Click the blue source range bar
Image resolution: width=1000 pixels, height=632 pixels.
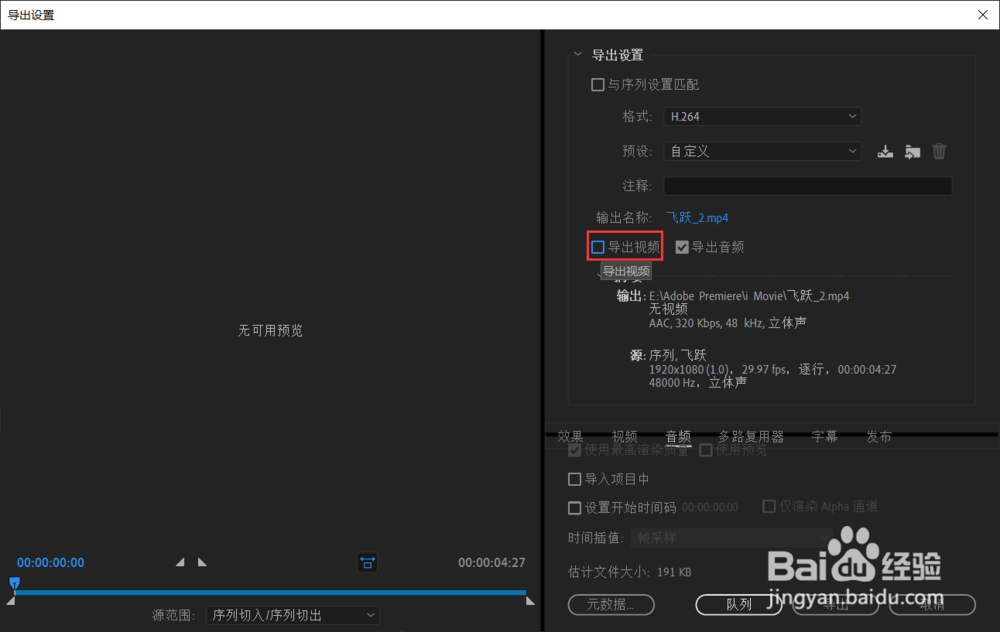pyautogui.click(x=270, y=593)
